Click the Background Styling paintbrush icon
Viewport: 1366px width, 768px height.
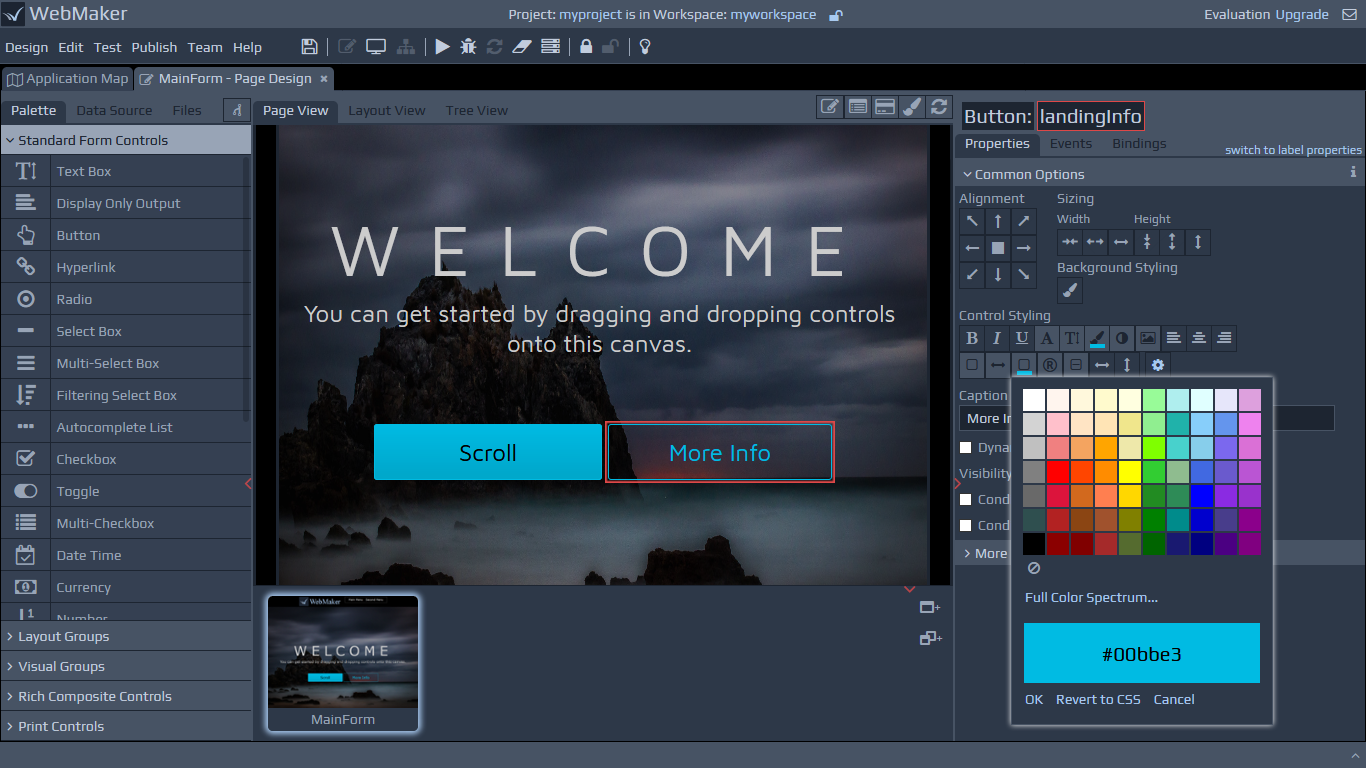[x=1070, y=291]
